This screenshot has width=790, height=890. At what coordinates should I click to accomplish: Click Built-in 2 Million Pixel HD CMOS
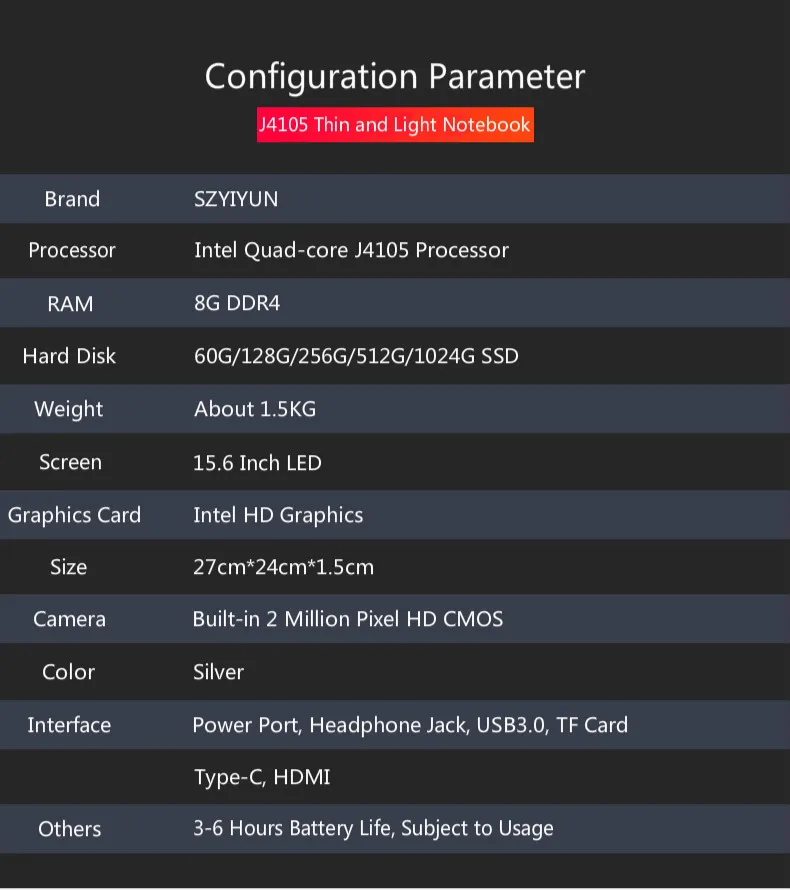click(348, 619)
